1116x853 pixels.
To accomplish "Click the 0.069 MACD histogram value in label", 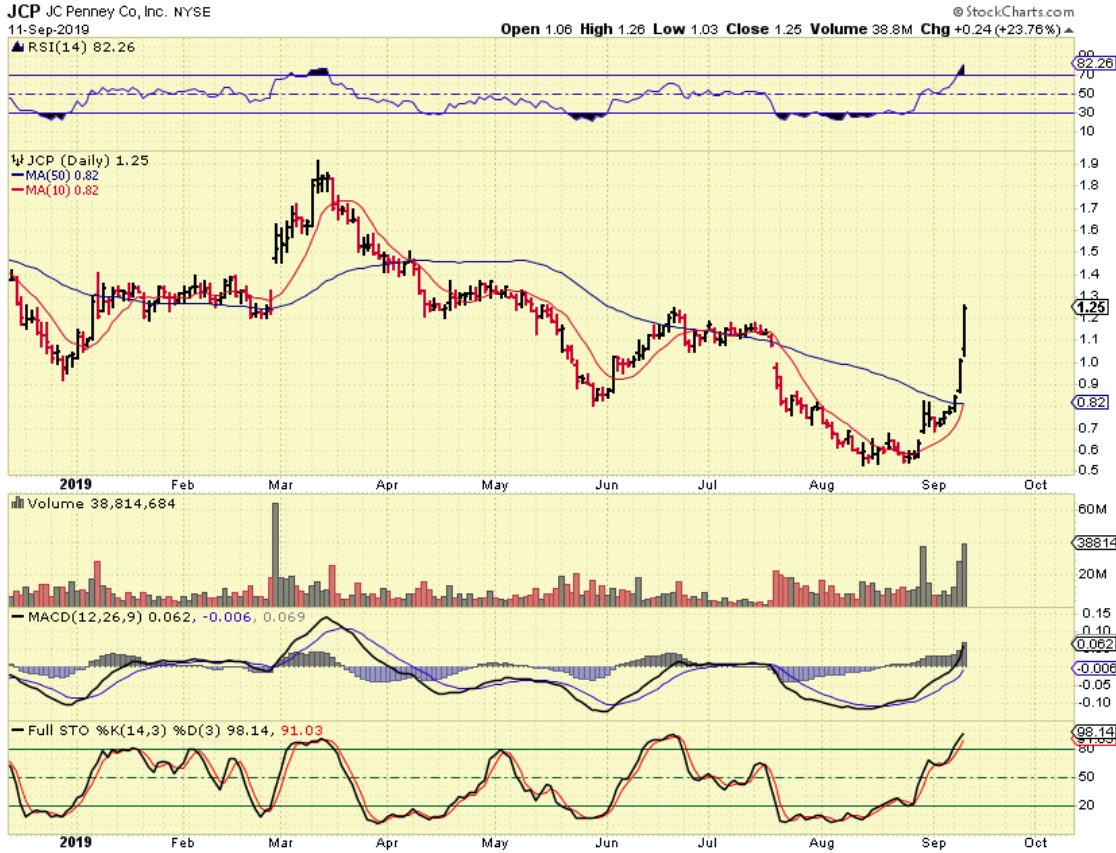I will [284, 617].
